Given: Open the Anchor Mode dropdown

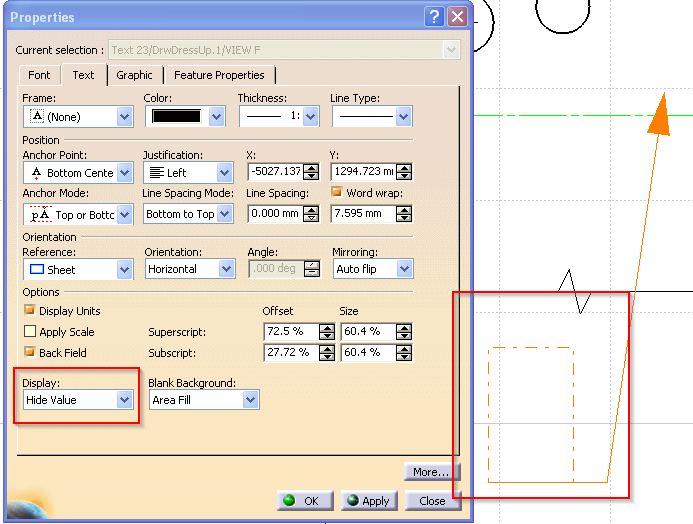Looking at the screenshot, I should pos(125,215).
